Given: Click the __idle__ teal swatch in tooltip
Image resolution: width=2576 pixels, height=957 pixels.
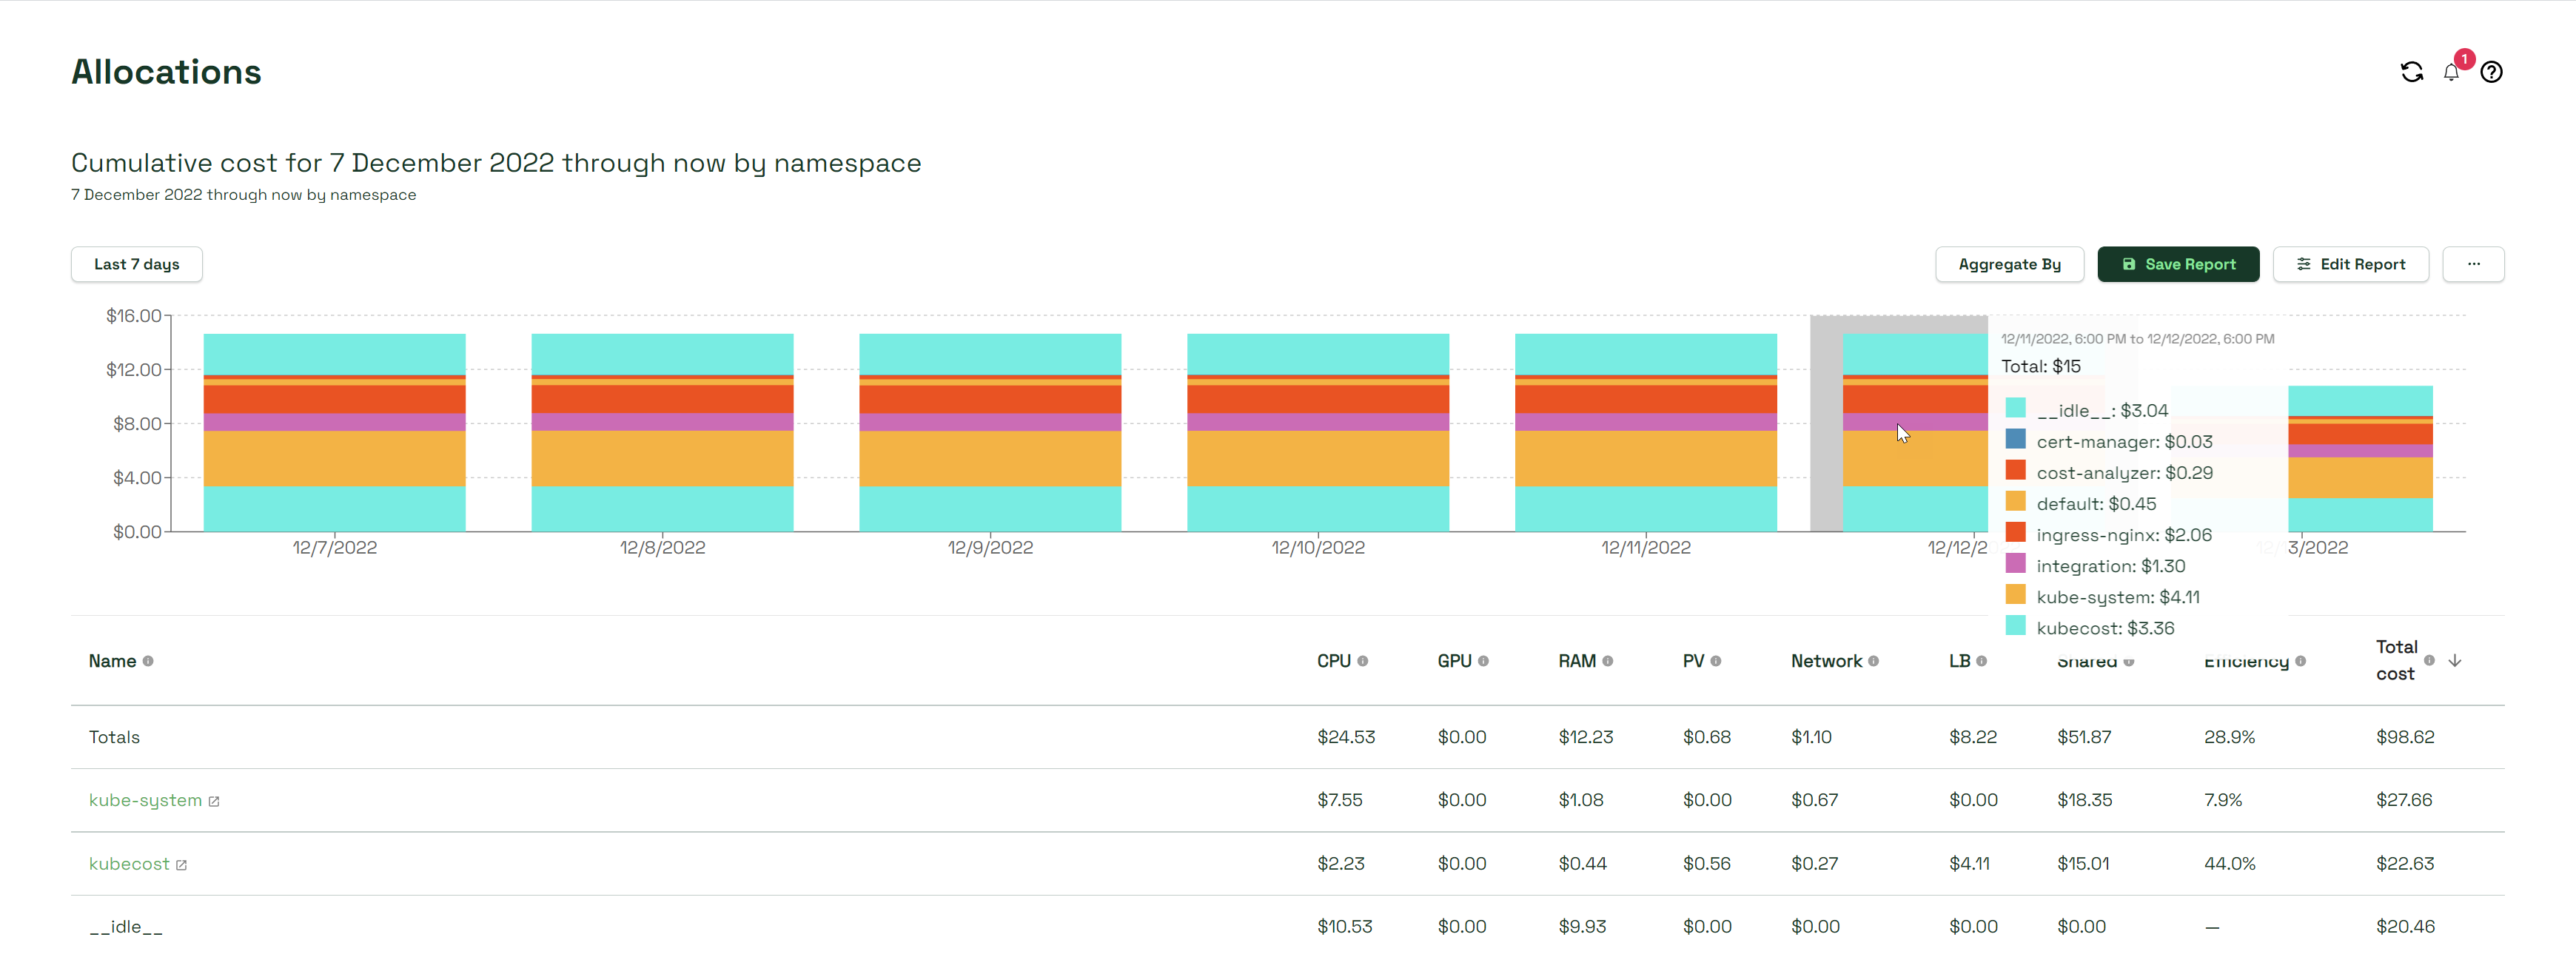Looking at the screenshot, I should point(2015,408).
